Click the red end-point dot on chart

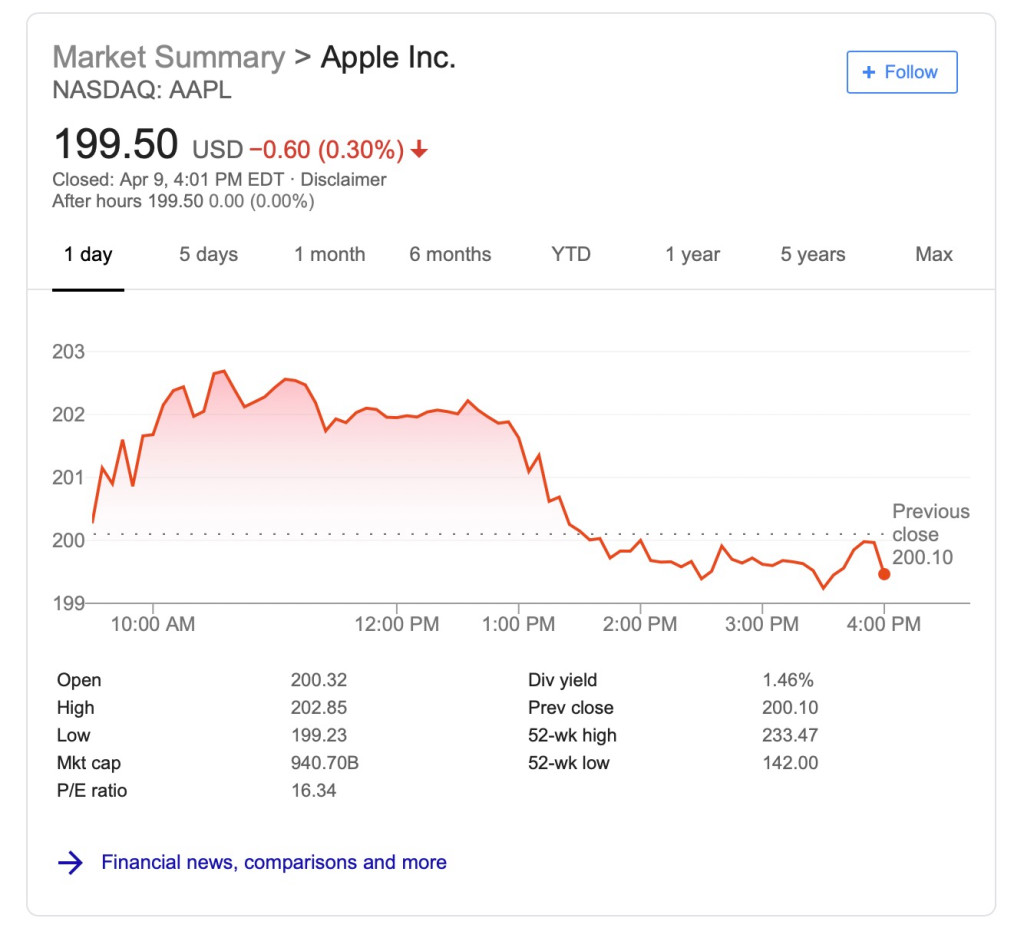[x=884, y=574]
